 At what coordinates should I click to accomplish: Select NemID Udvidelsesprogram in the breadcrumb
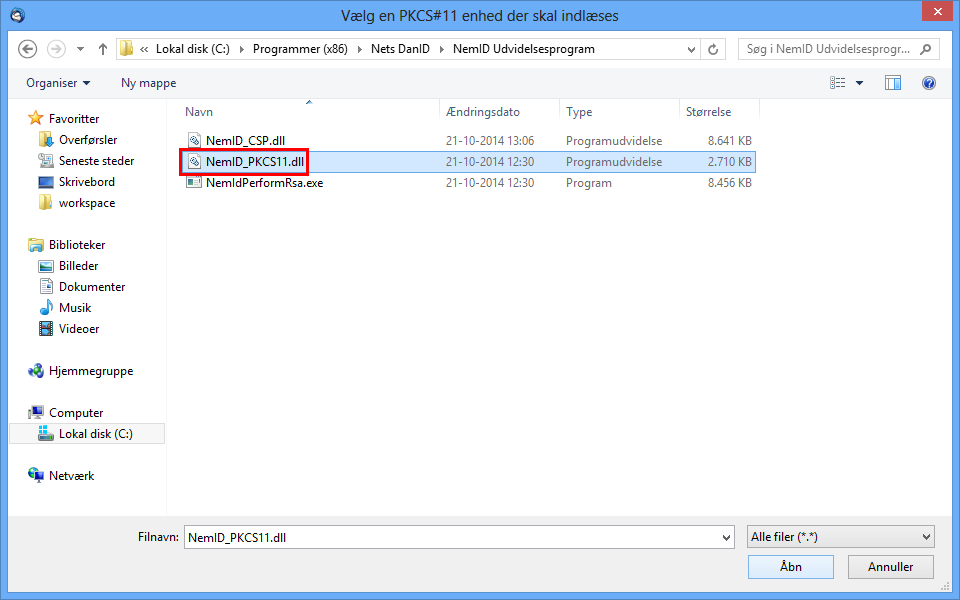click(x=523, y=49)
